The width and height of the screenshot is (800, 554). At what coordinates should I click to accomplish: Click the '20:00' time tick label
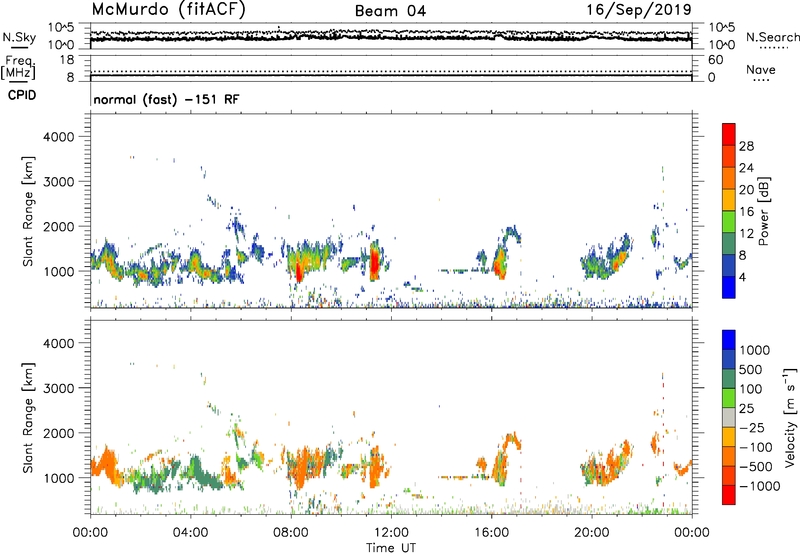[x=591, y=533]
